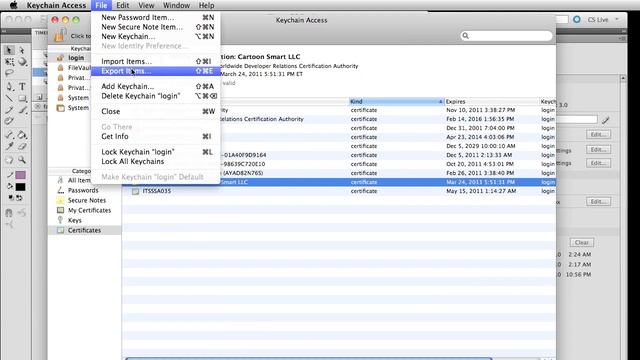The height and width of the screenshot is (360, 640).
Task: Choose the Deco tool
Action: coord(9,121)
